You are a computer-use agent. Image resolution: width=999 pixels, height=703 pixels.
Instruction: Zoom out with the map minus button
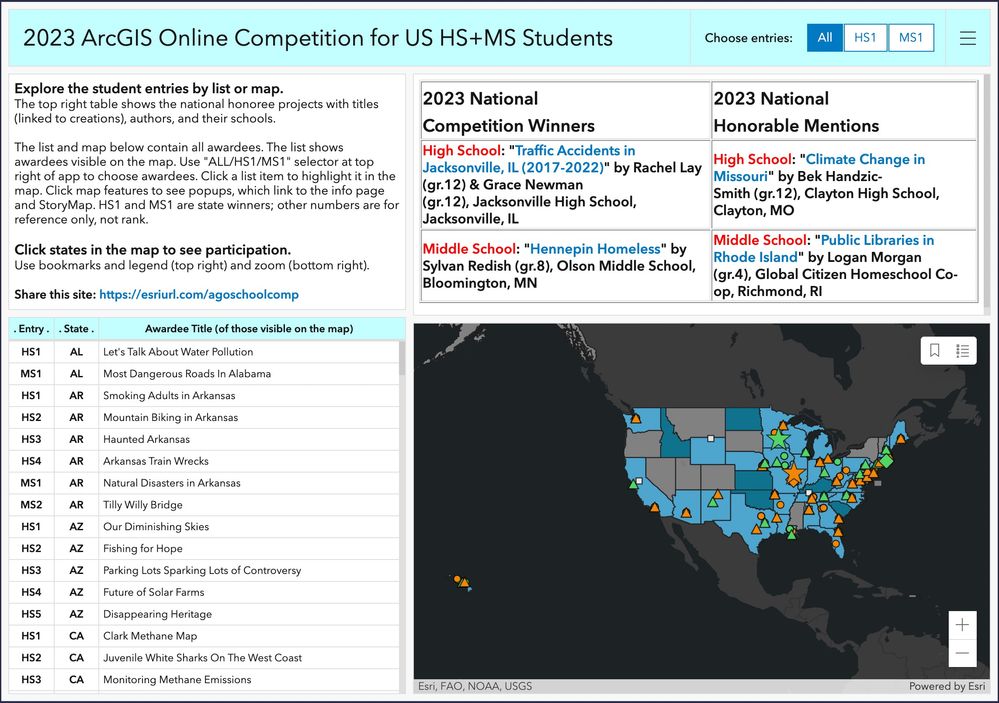click(962, 653)
